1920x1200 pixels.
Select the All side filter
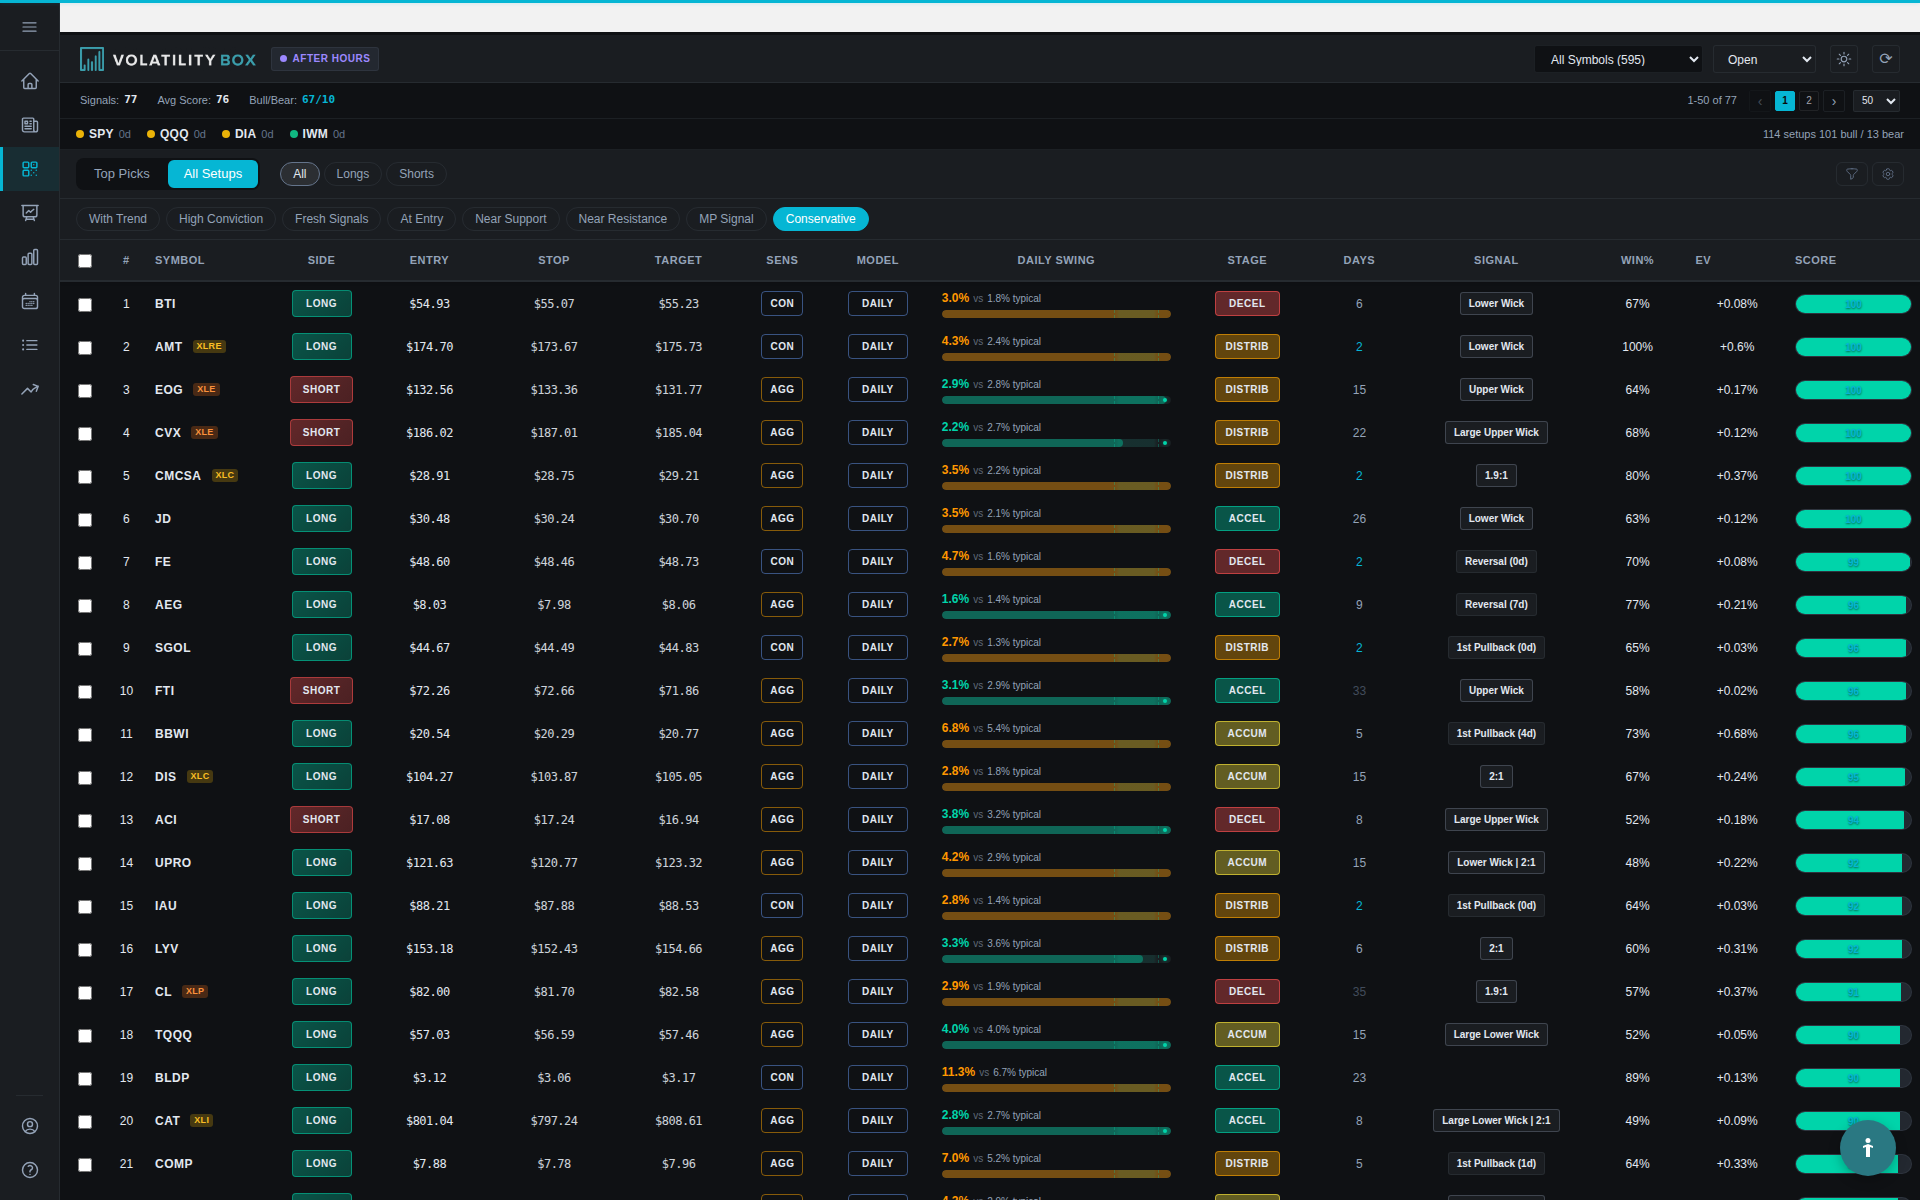point(300,174)
